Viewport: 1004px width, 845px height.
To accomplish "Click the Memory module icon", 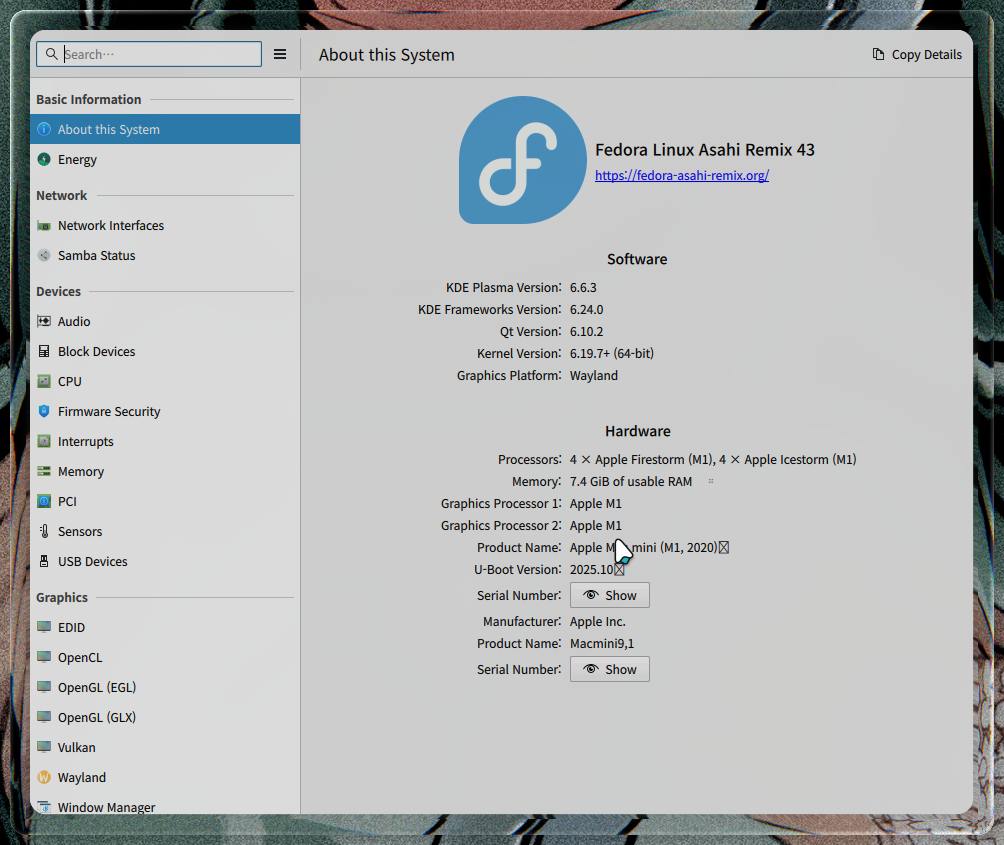I will click(x=44, y=471).
